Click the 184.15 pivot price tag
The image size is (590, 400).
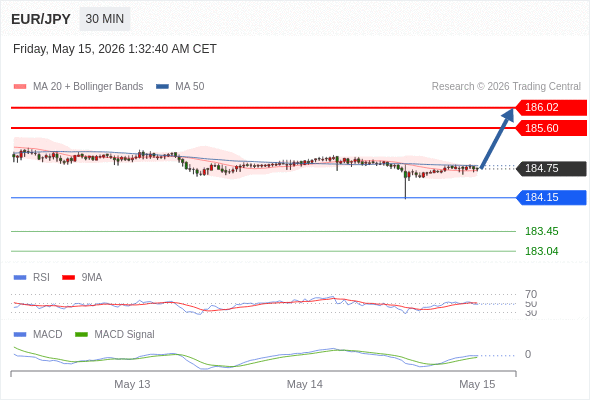click(551, 197)
